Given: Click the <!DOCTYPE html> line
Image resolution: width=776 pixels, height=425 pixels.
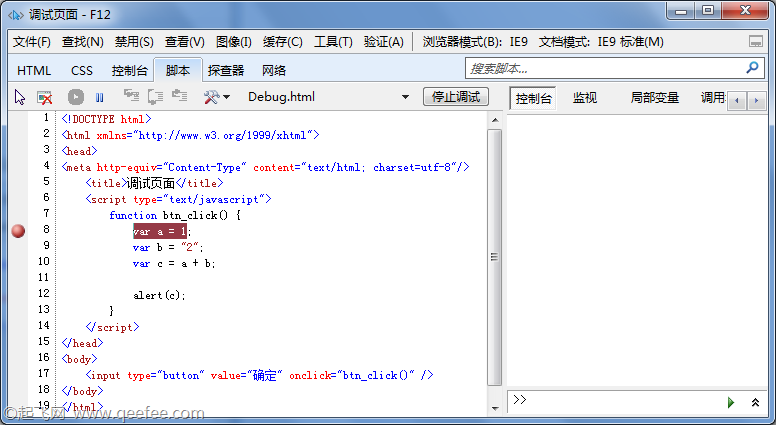Looking at the screenshot, I should pyautogui.click(x=106, y=119).
